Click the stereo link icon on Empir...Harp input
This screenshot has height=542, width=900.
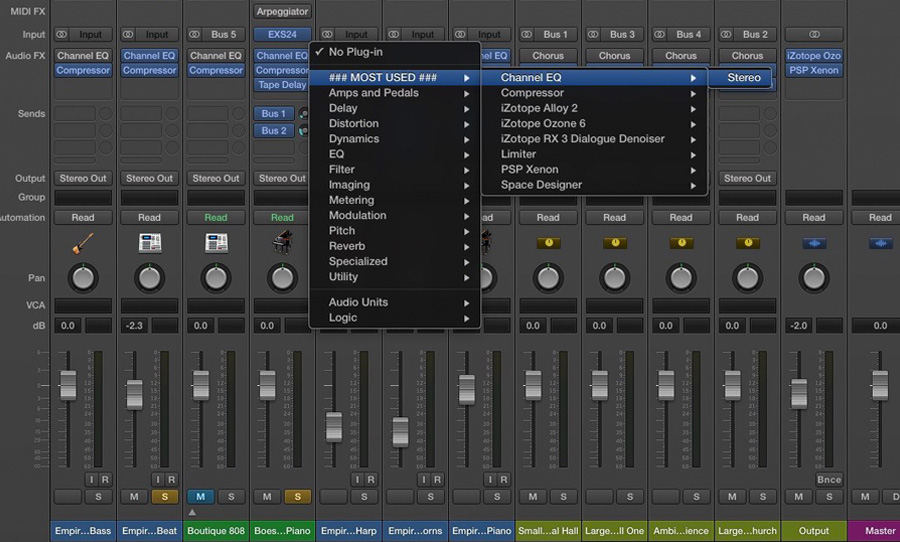[x=328, y=34]
